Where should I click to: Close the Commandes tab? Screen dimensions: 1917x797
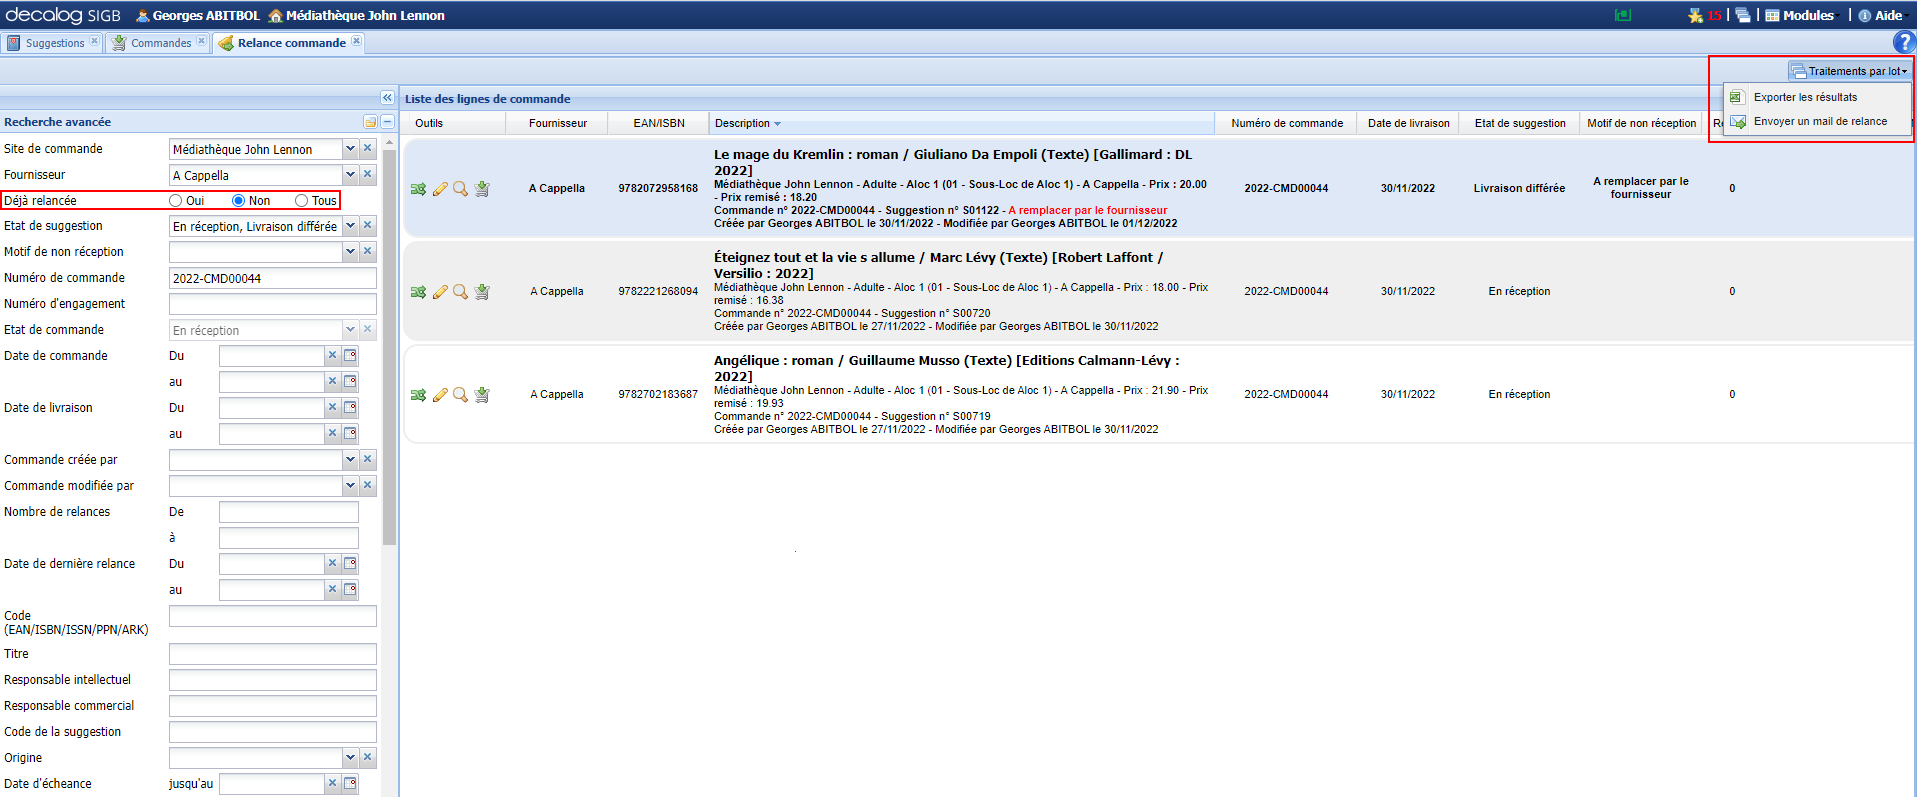201,41
